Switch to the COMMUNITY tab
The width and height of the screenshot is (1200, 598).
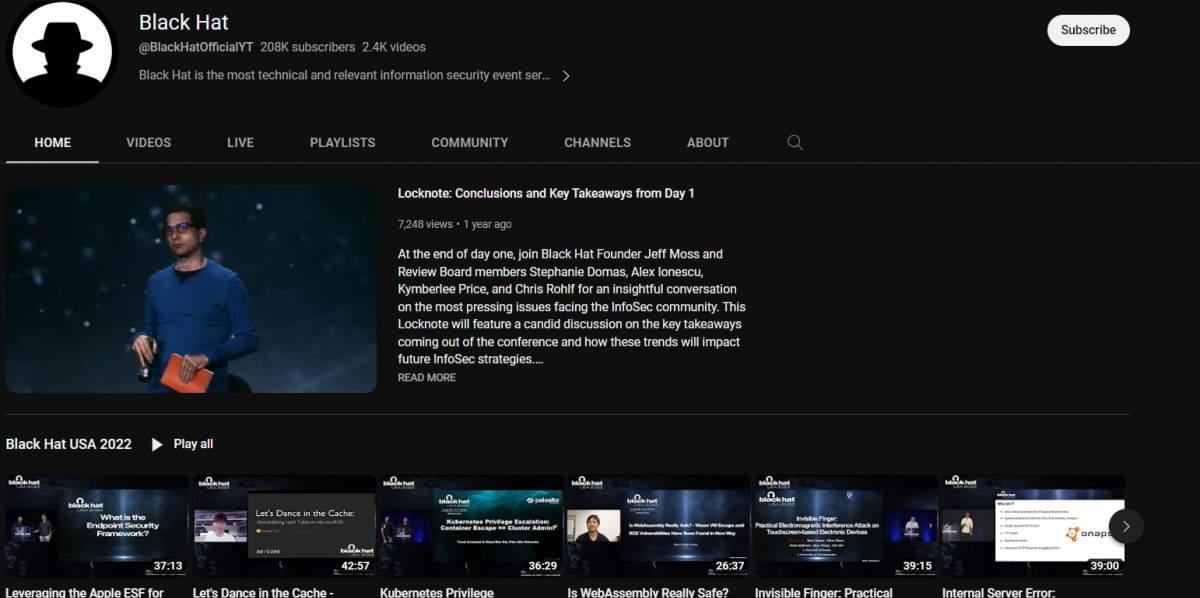point(470,143)
